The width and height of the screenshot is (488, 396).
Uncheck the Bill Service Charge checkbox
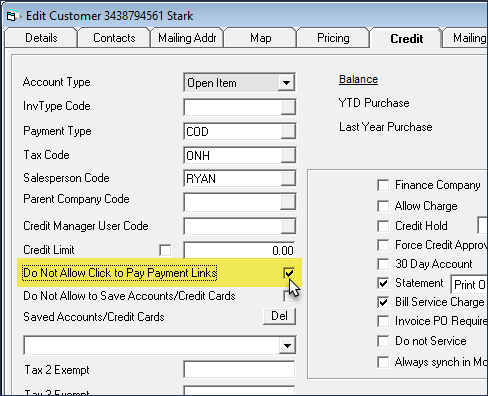[x=383, y=302]
